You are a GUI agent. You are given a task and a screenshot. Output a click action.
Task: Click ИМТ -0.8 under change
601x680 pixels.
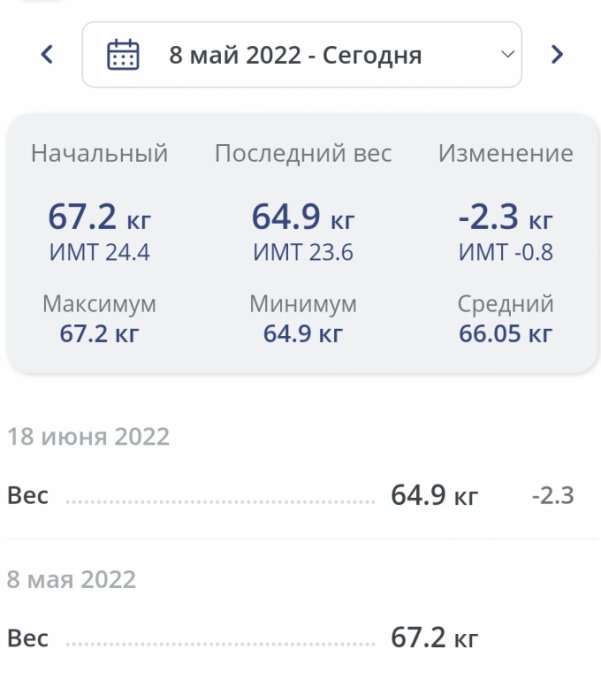click(x=505, y=253)
